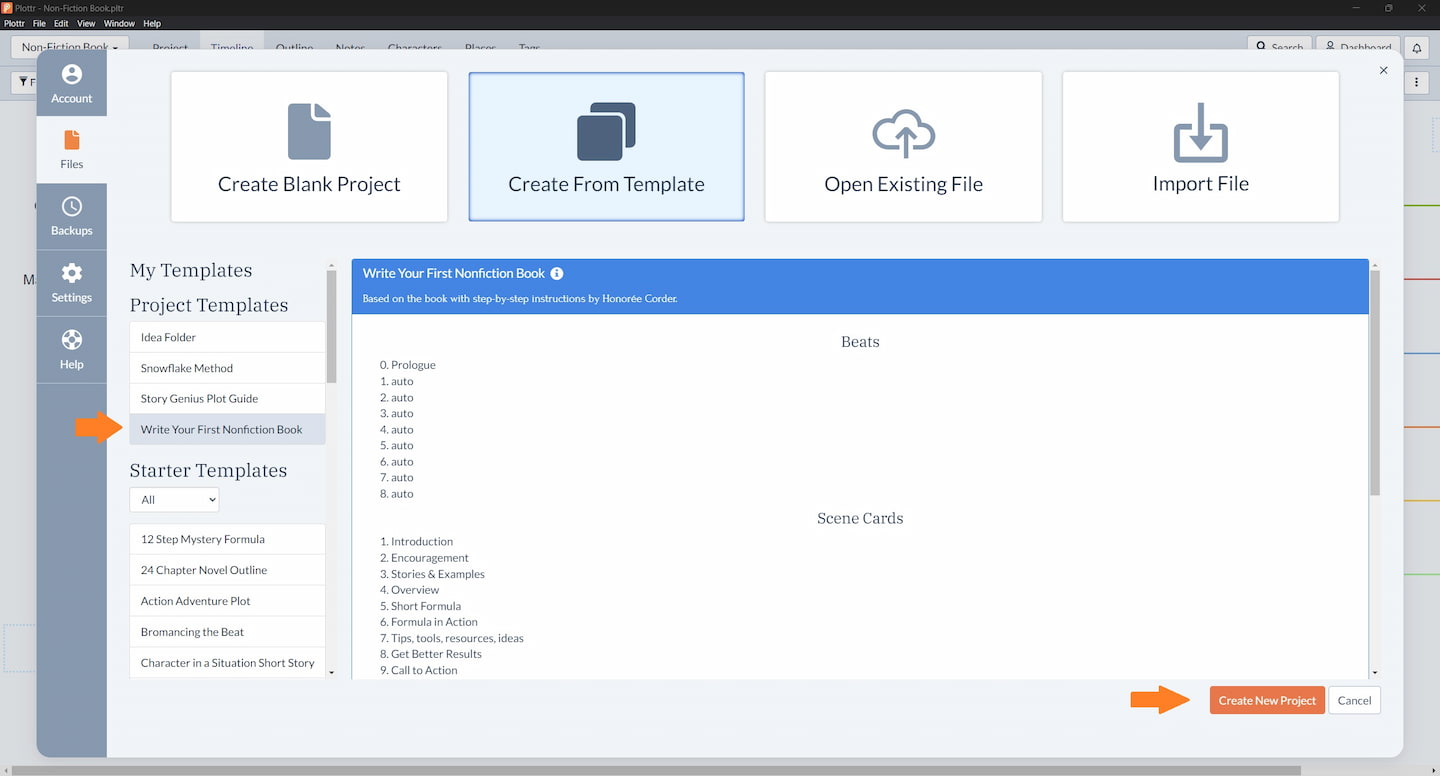1440x776 pixels.
Task: Select the Bromancing the Beat template
Action: (x=227, y=632)
